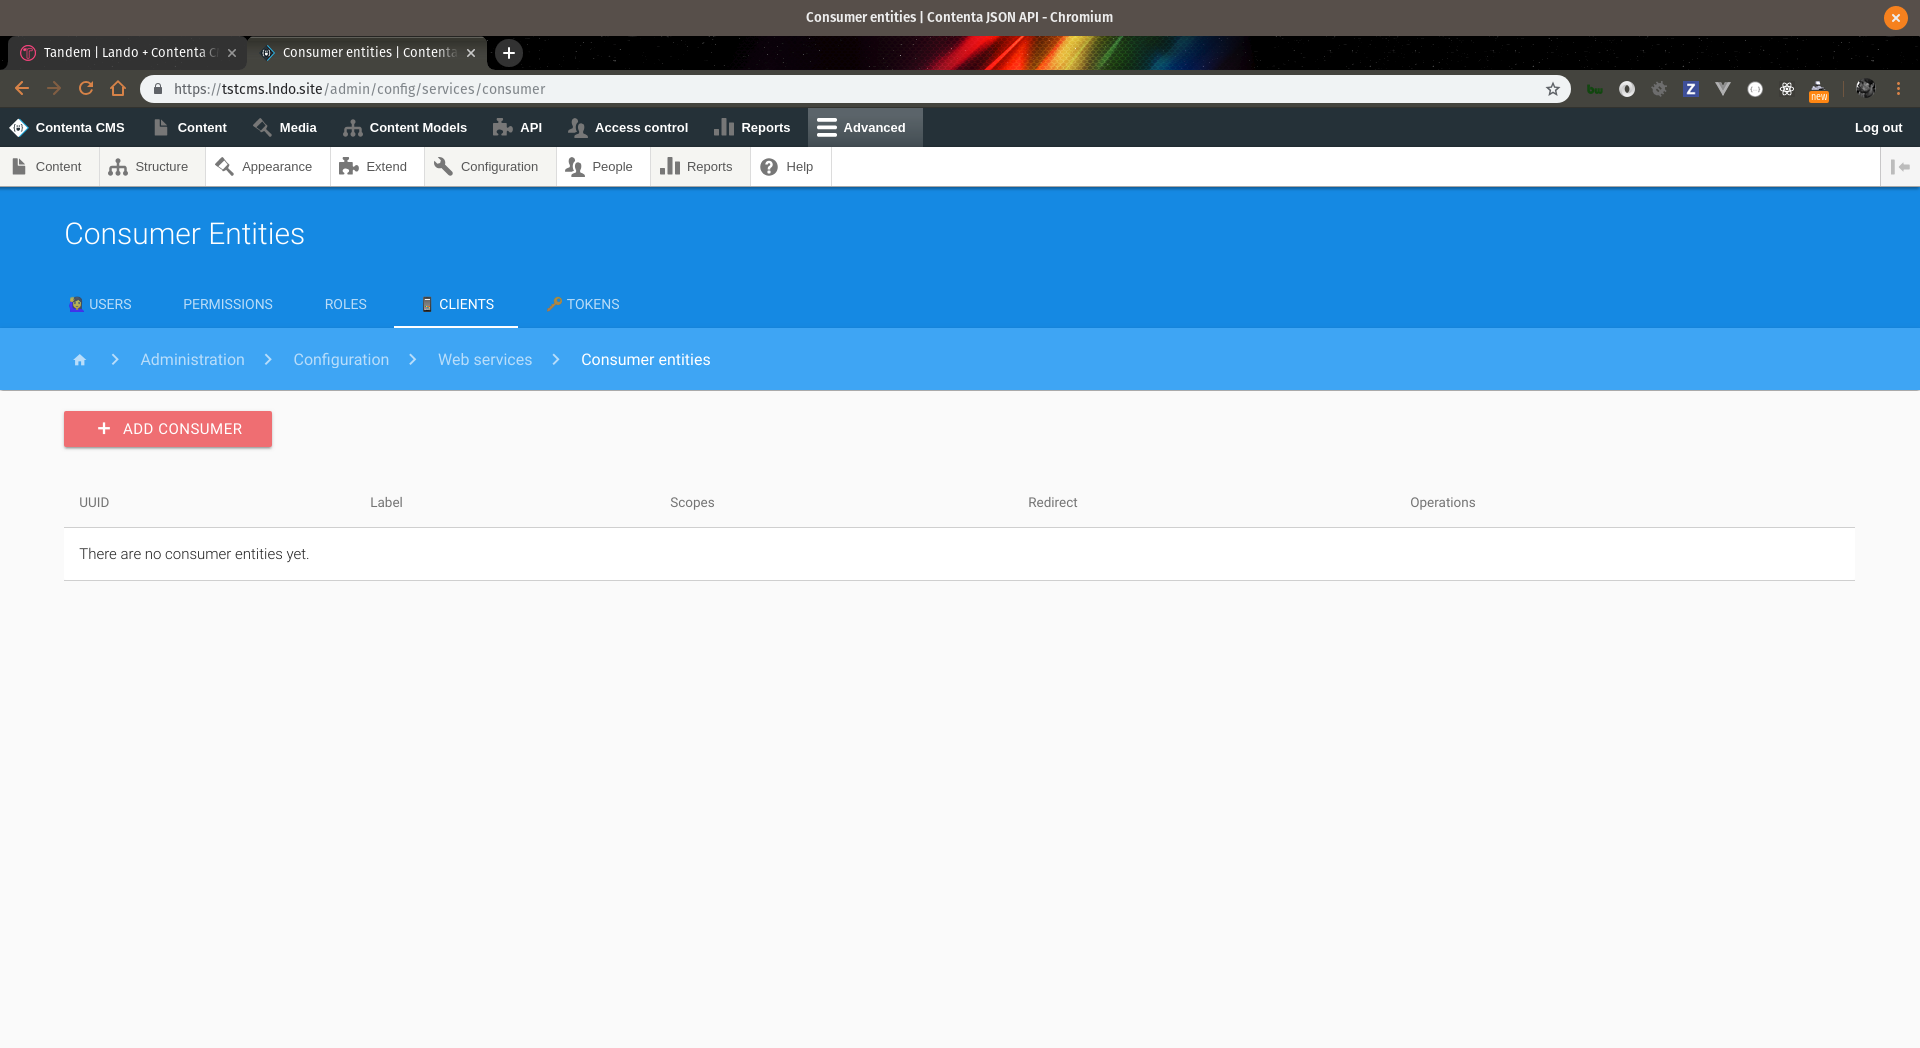Click the Redirect column header
Screen dimensions: 1920x1048
1053,503
